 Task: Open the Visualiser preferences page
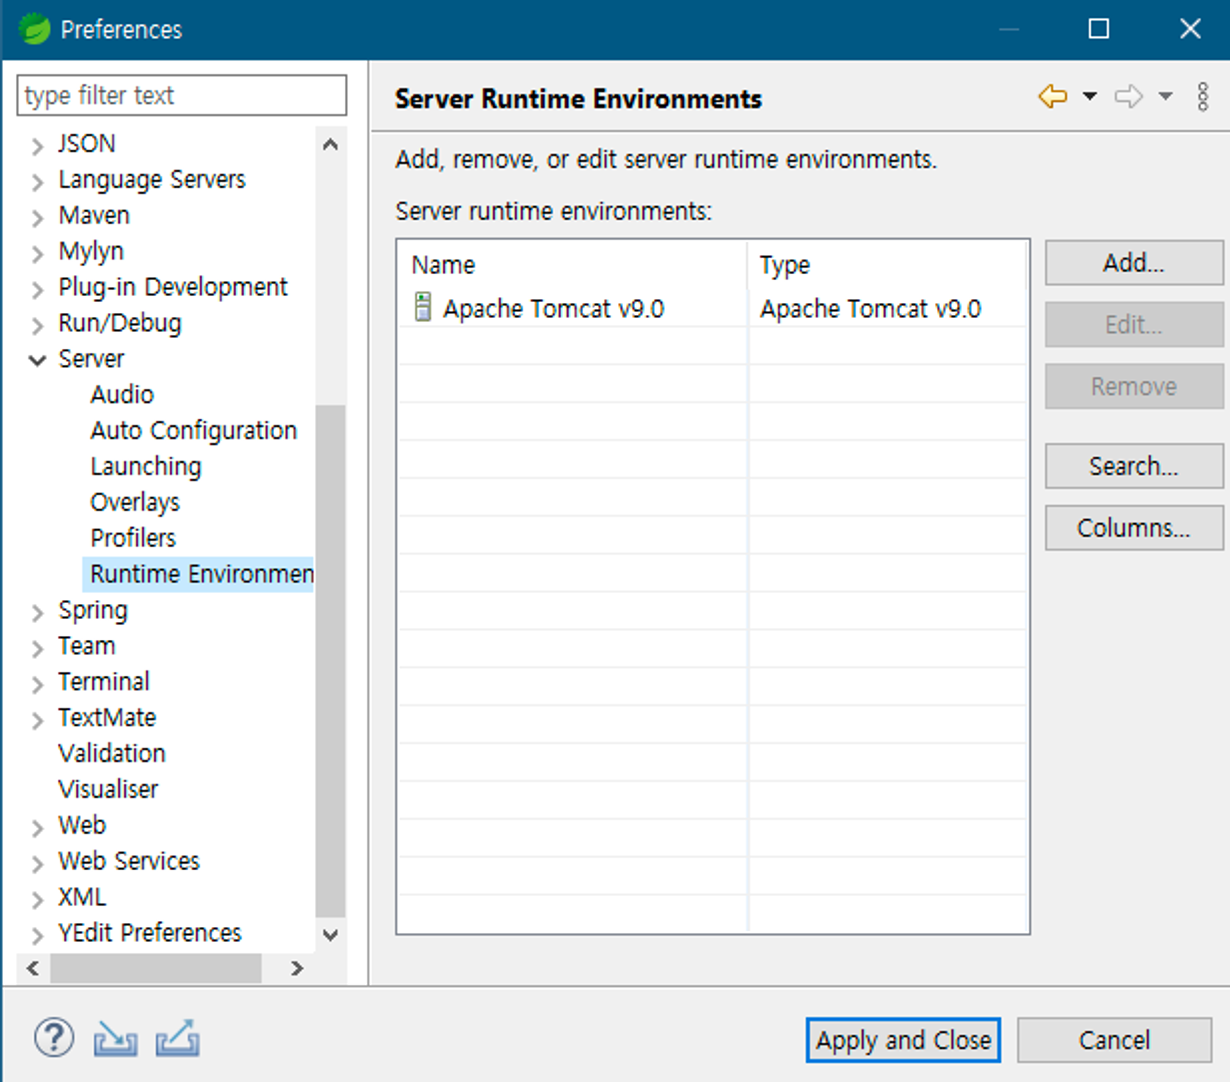(x=108, y=789)
